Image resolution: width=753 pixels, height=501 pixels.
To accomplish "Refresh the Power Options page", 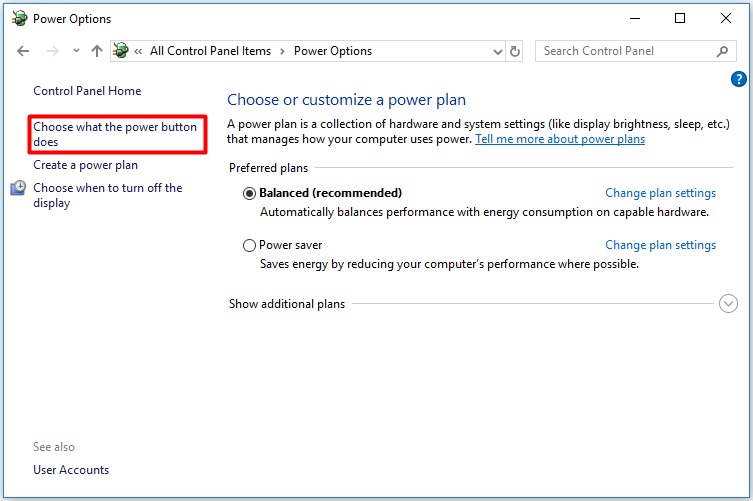I will point(515,51).
